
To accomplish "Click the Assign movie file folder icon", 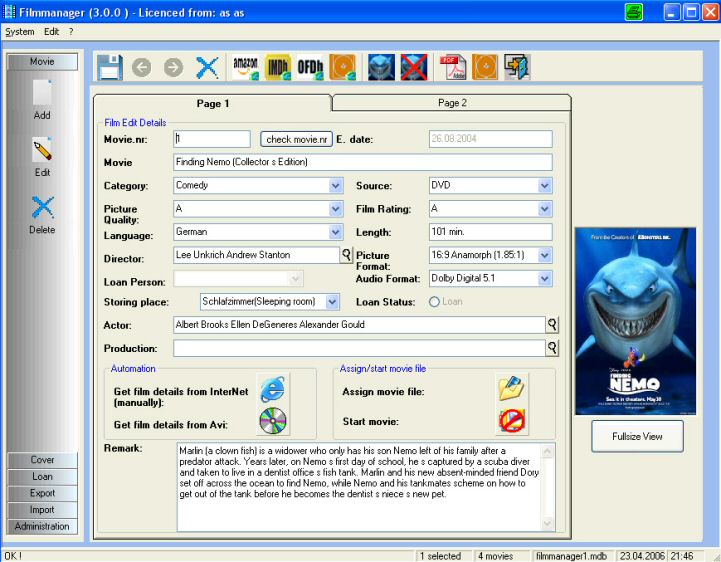I will coord(511,389).
